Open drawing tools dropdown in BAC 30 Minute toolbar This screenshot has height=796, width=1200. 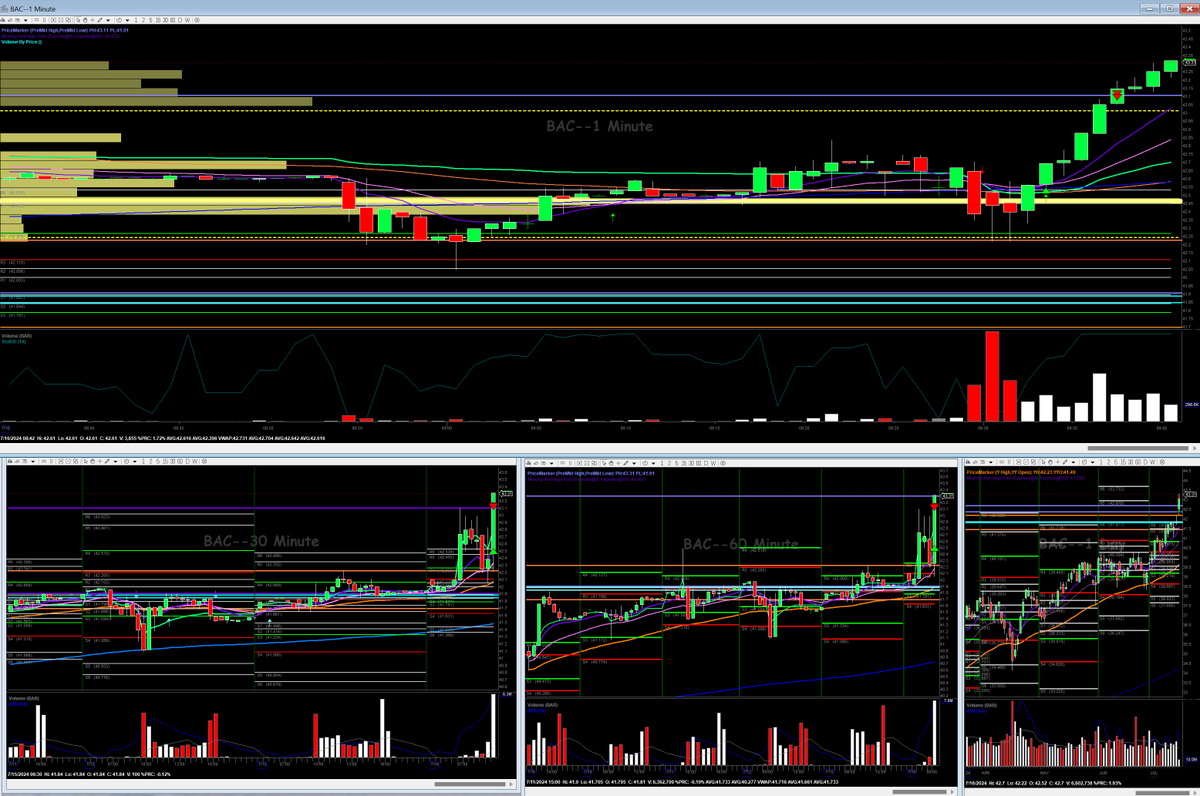point(115,461)
